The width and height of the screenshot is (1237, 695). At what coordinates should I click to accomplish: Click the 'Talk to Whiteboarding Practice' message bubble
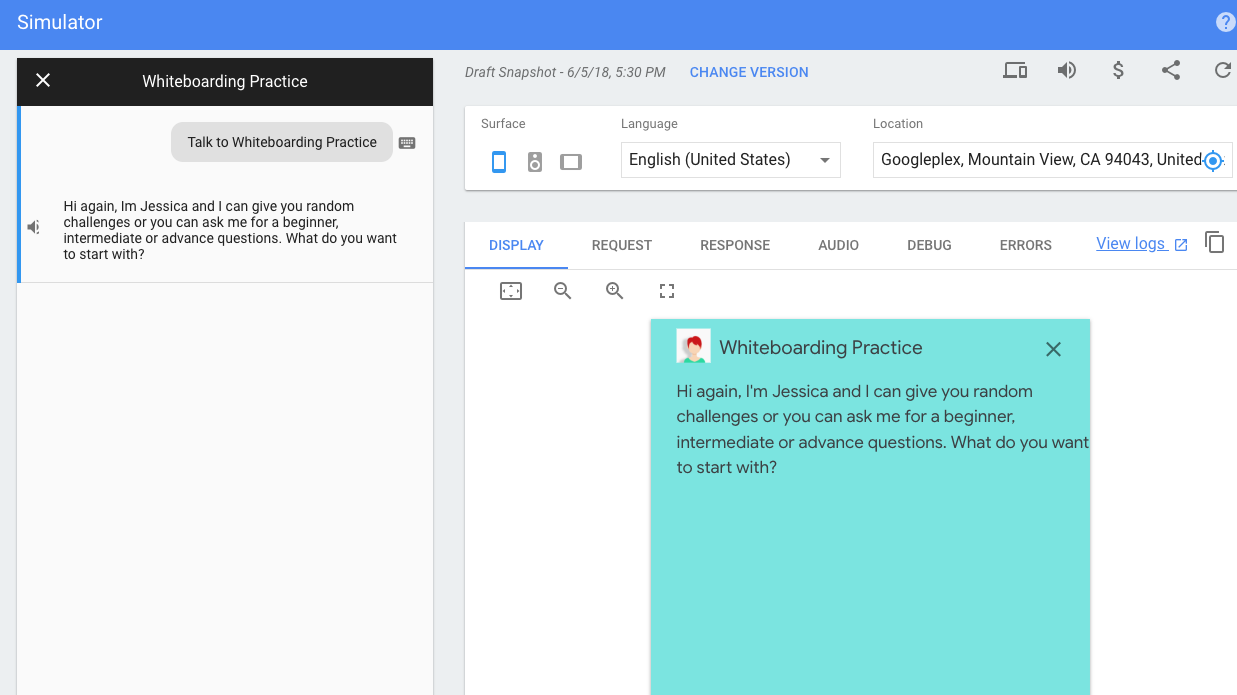coord(282,142)
